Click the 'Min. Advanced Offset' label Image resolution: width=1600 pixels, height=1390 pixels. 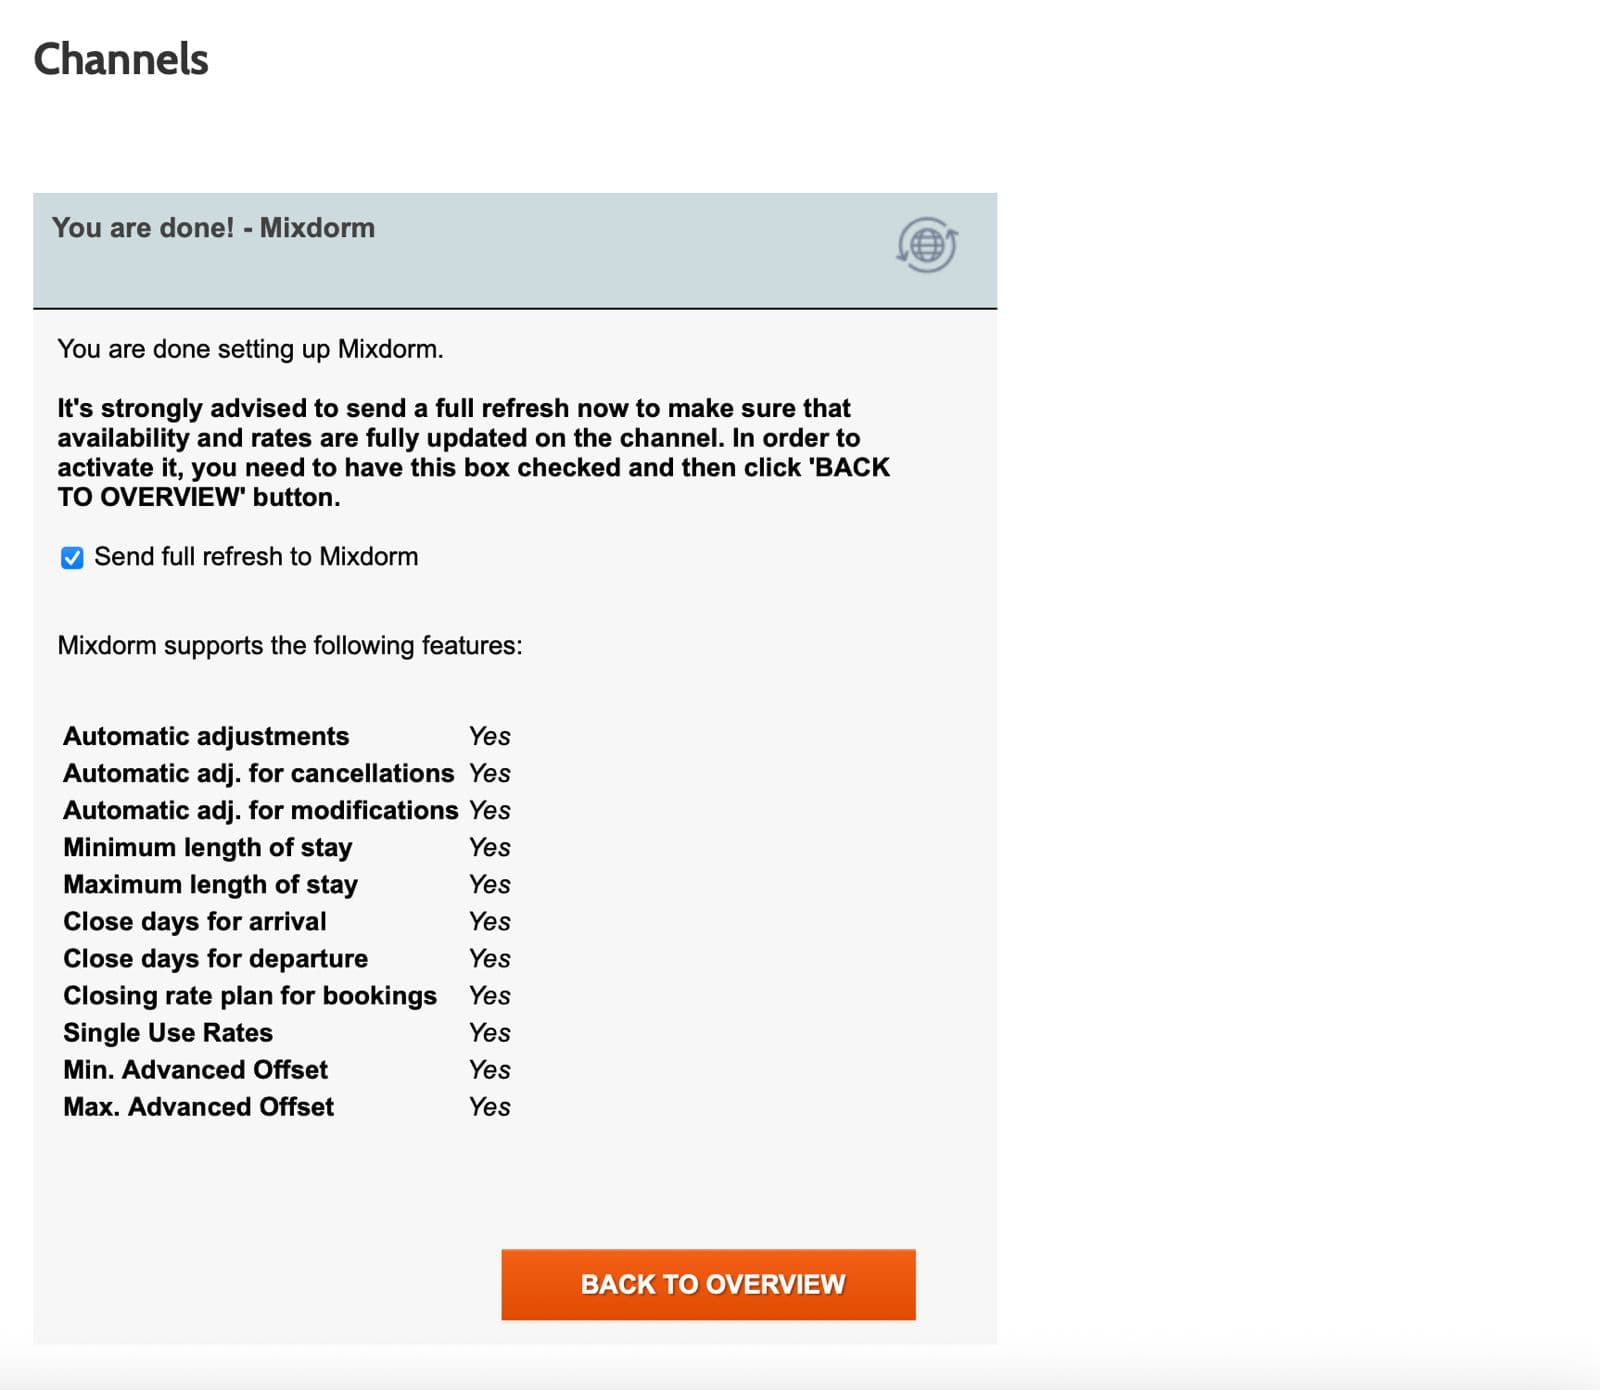tap(196, 1069)
